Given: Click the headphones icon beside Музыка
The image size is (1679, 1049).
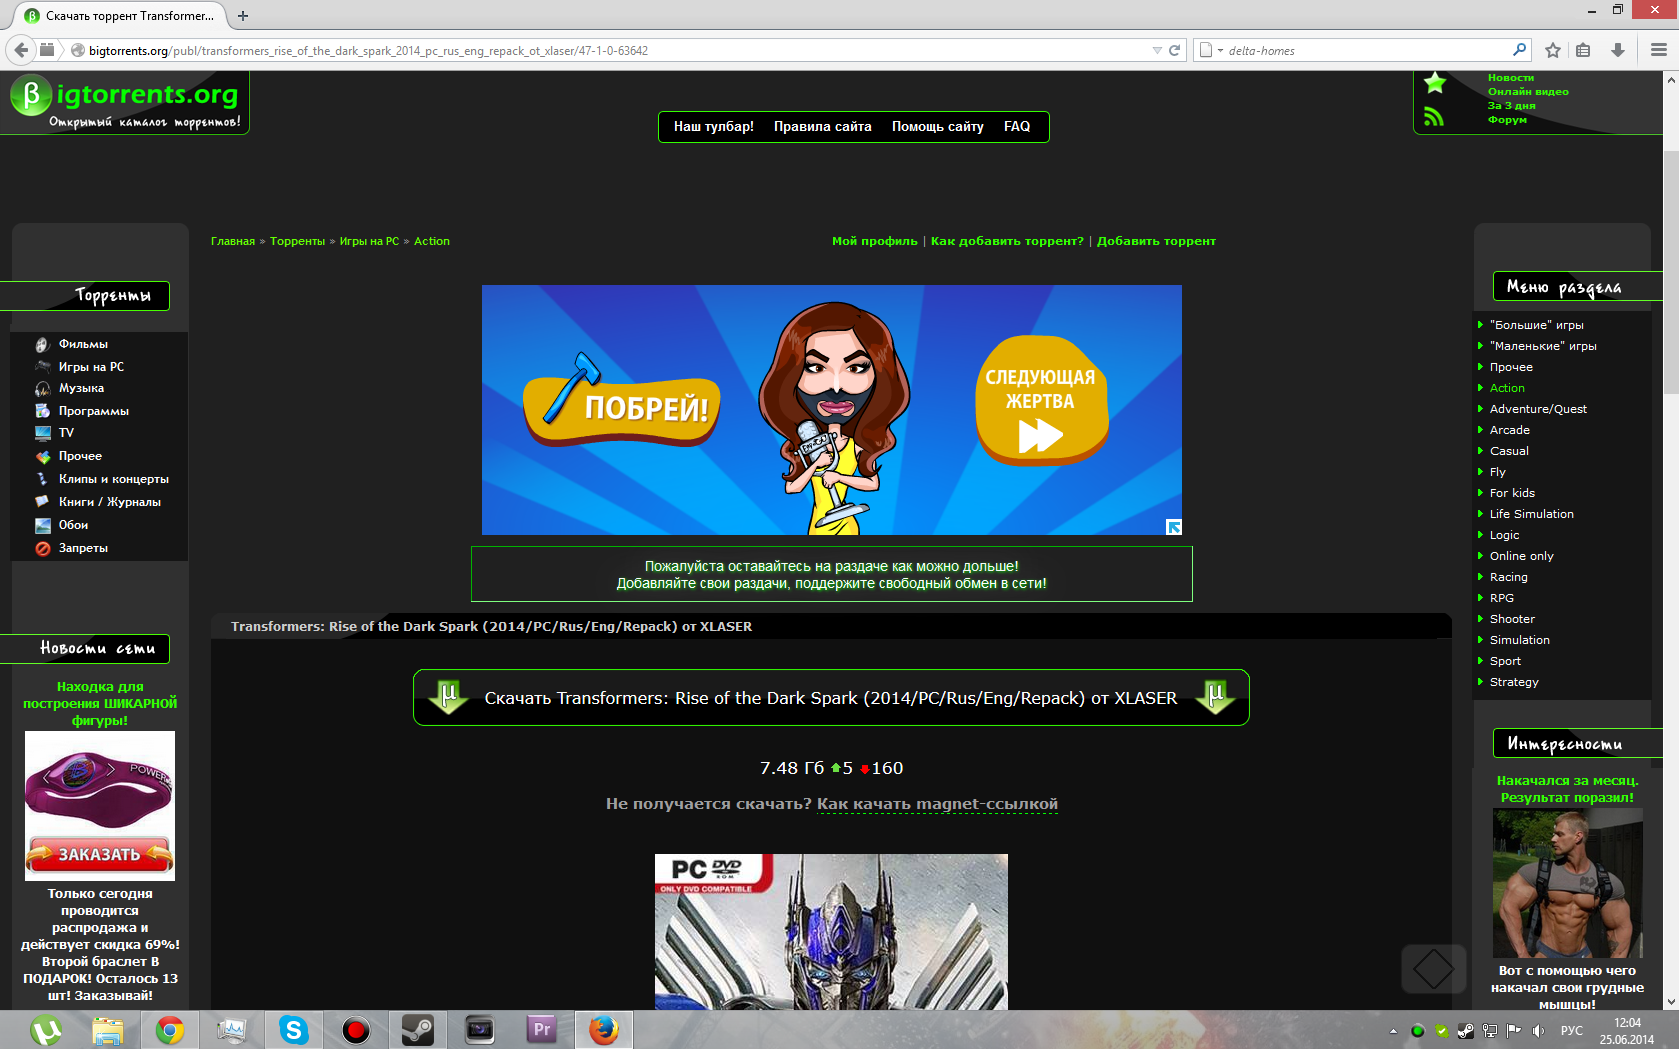Looking at the screenshot, I should pos(42,388).
